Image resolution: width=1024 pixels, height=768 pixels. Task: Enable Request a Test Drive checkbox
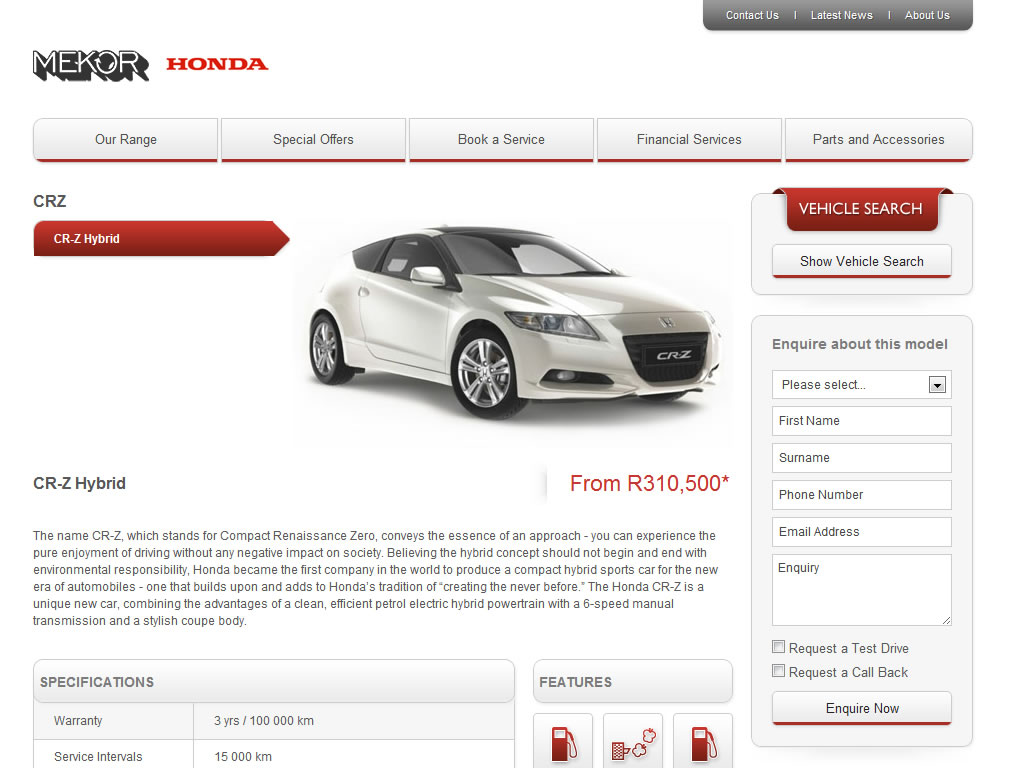tap(778, 647)
